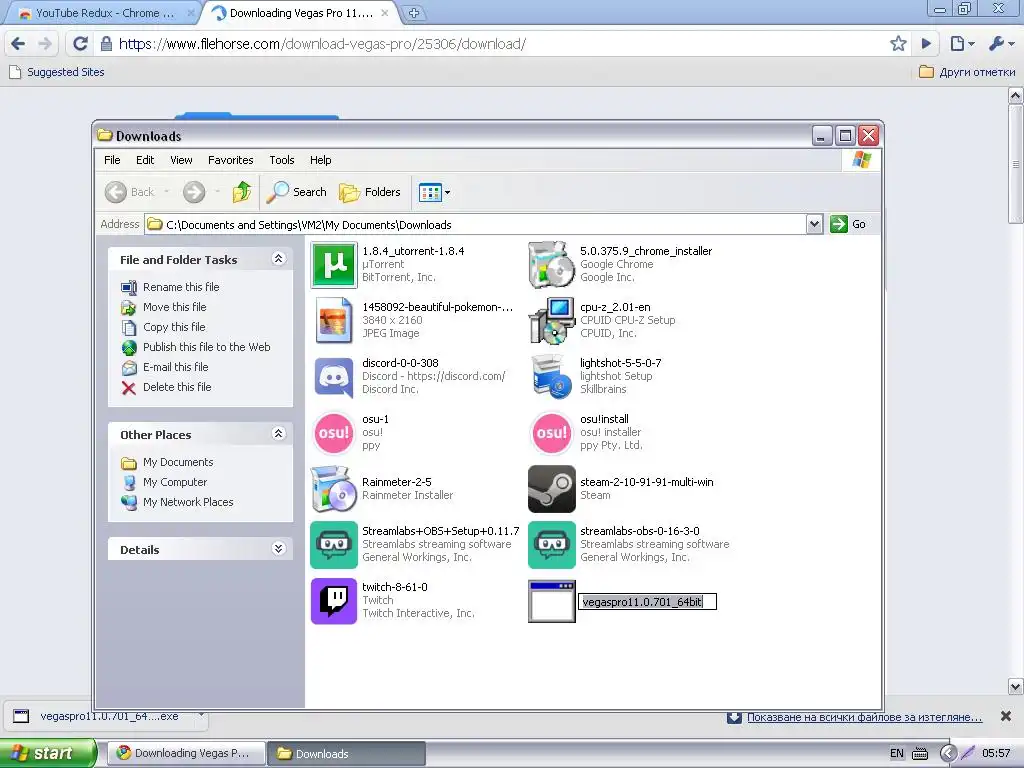Viewport: 1024px width, 768px height.
Task: Open a new Chrome tab
Action: tap(414, 13)
